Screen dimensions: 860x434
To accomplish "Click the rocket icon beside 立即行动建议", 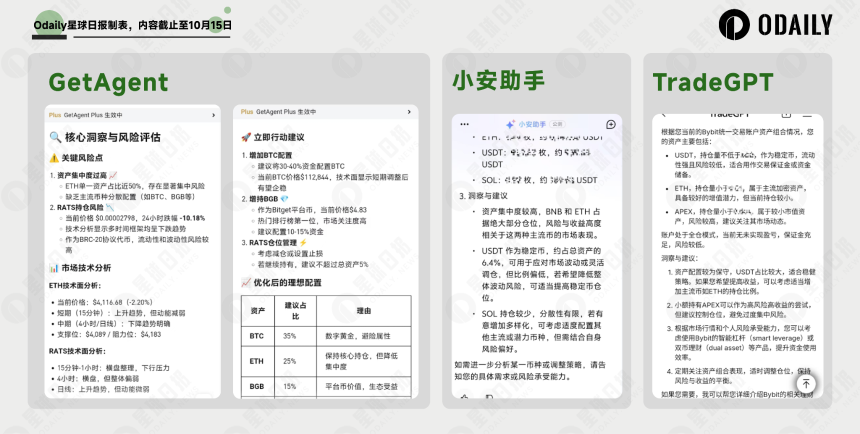I will tap(246, 137).
